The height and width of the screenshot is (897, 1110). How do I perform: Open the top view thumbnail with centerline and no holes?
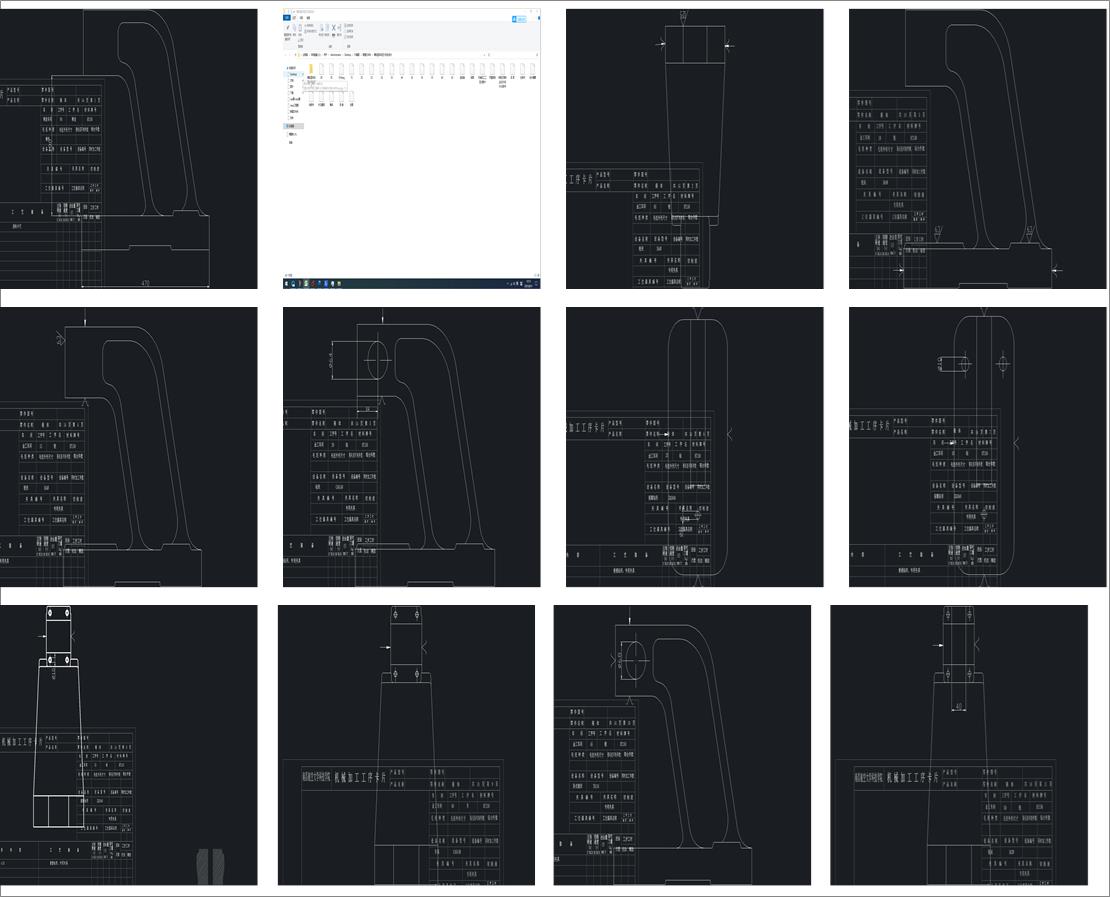click(694, 447)
